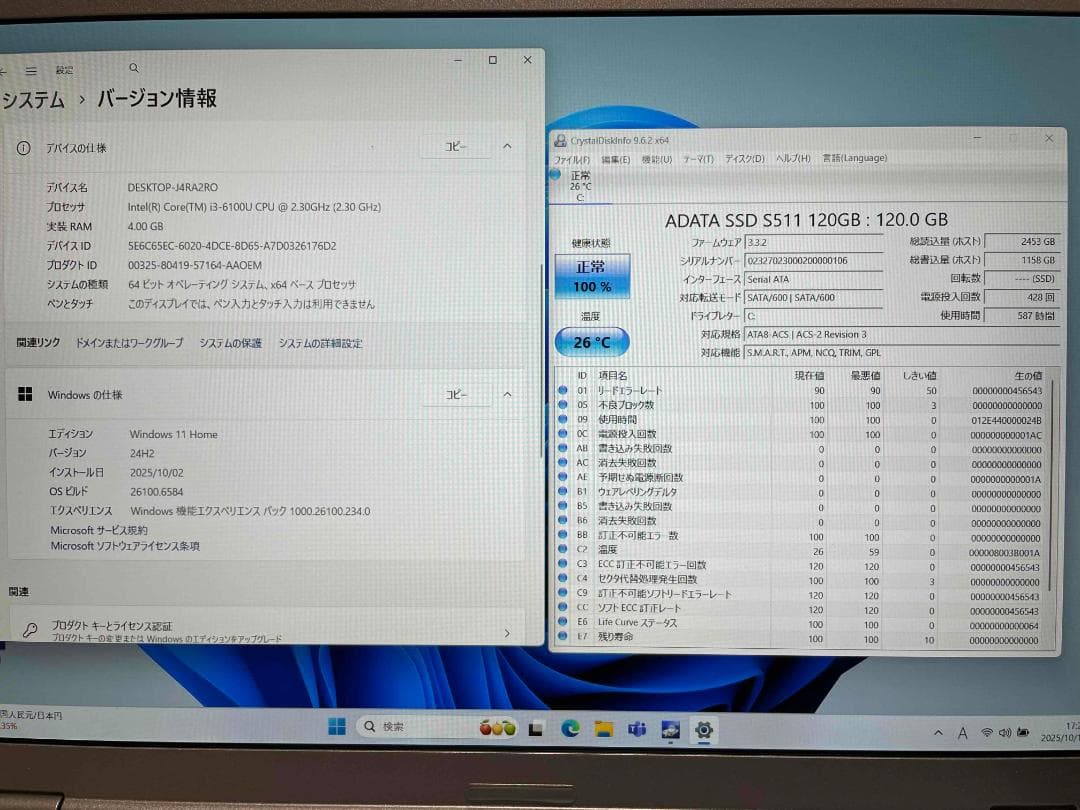Open システムの詳細設定 link
This screenshot has width=1080, height=810.
click(x=320, y=343)
